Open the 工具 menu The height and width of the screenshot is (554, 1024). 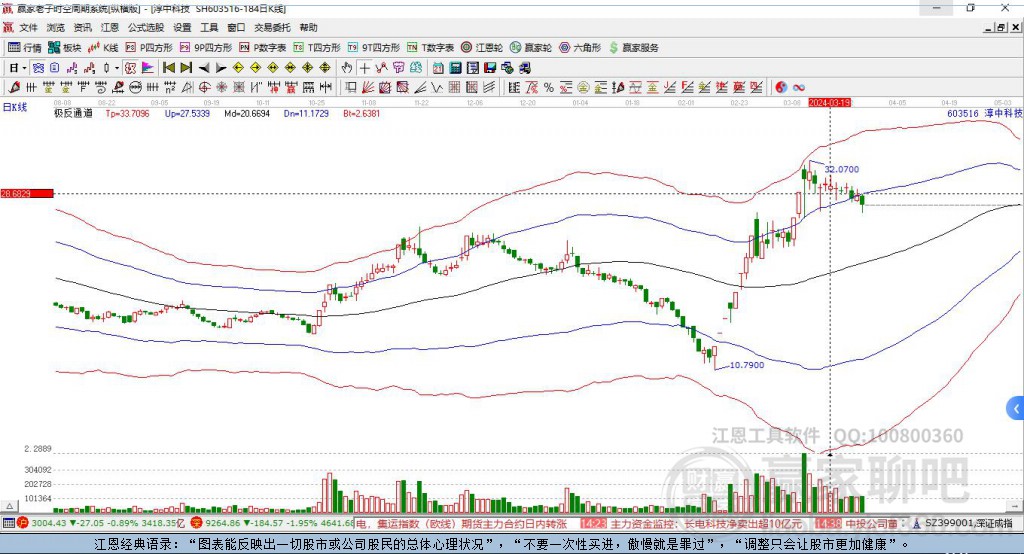click(209, 27)
